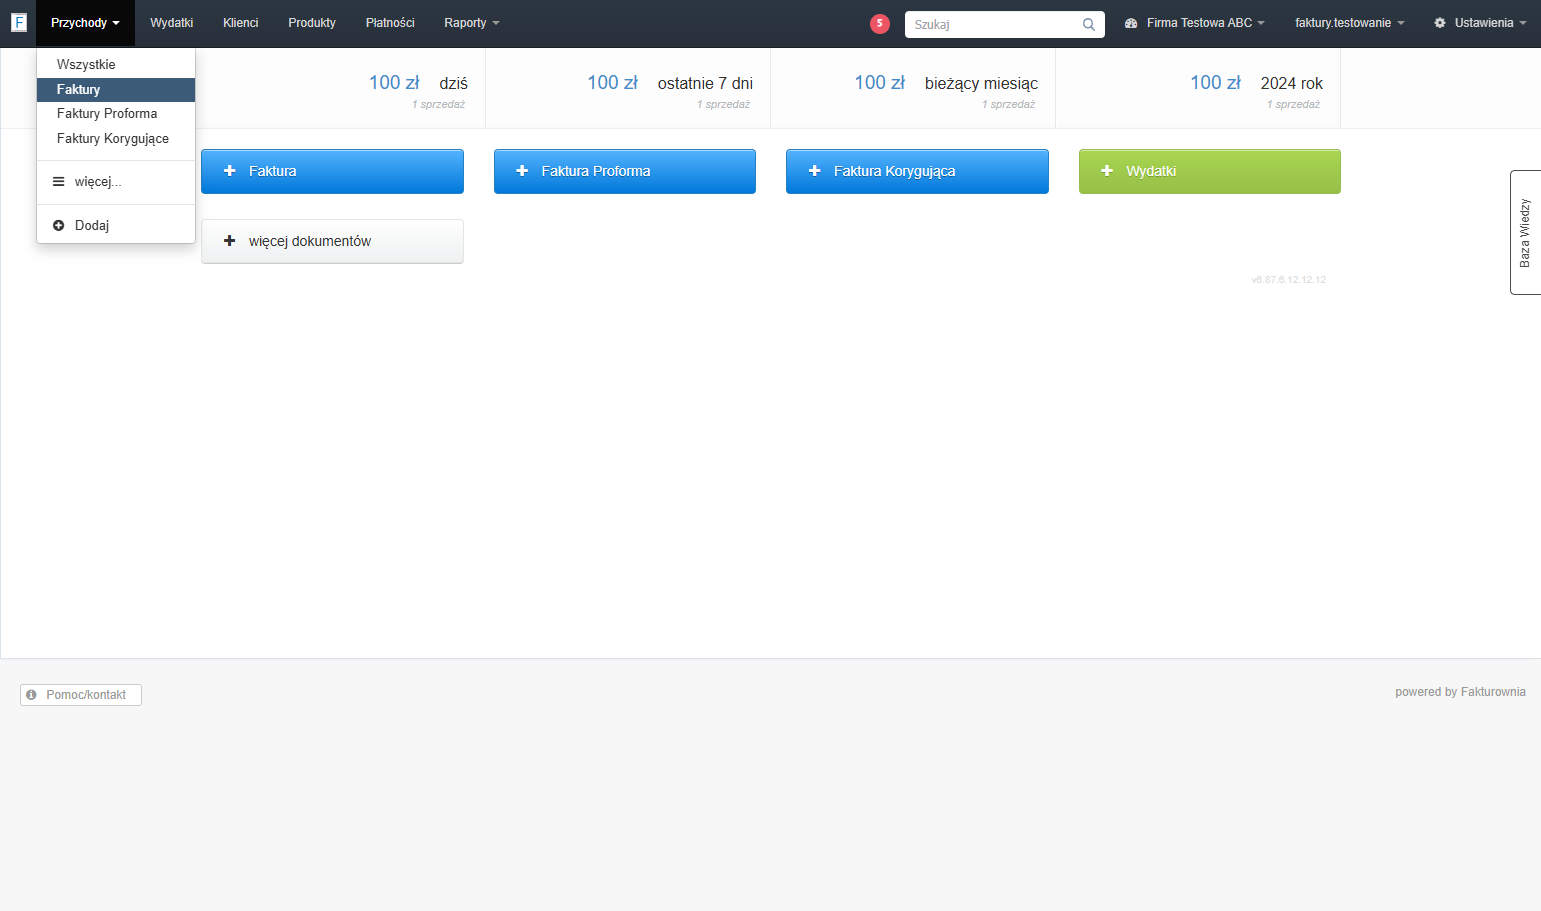Click the magnifier icon in search box
This screenshot has height=911, width=1541.
click(x=1089, y=24)
